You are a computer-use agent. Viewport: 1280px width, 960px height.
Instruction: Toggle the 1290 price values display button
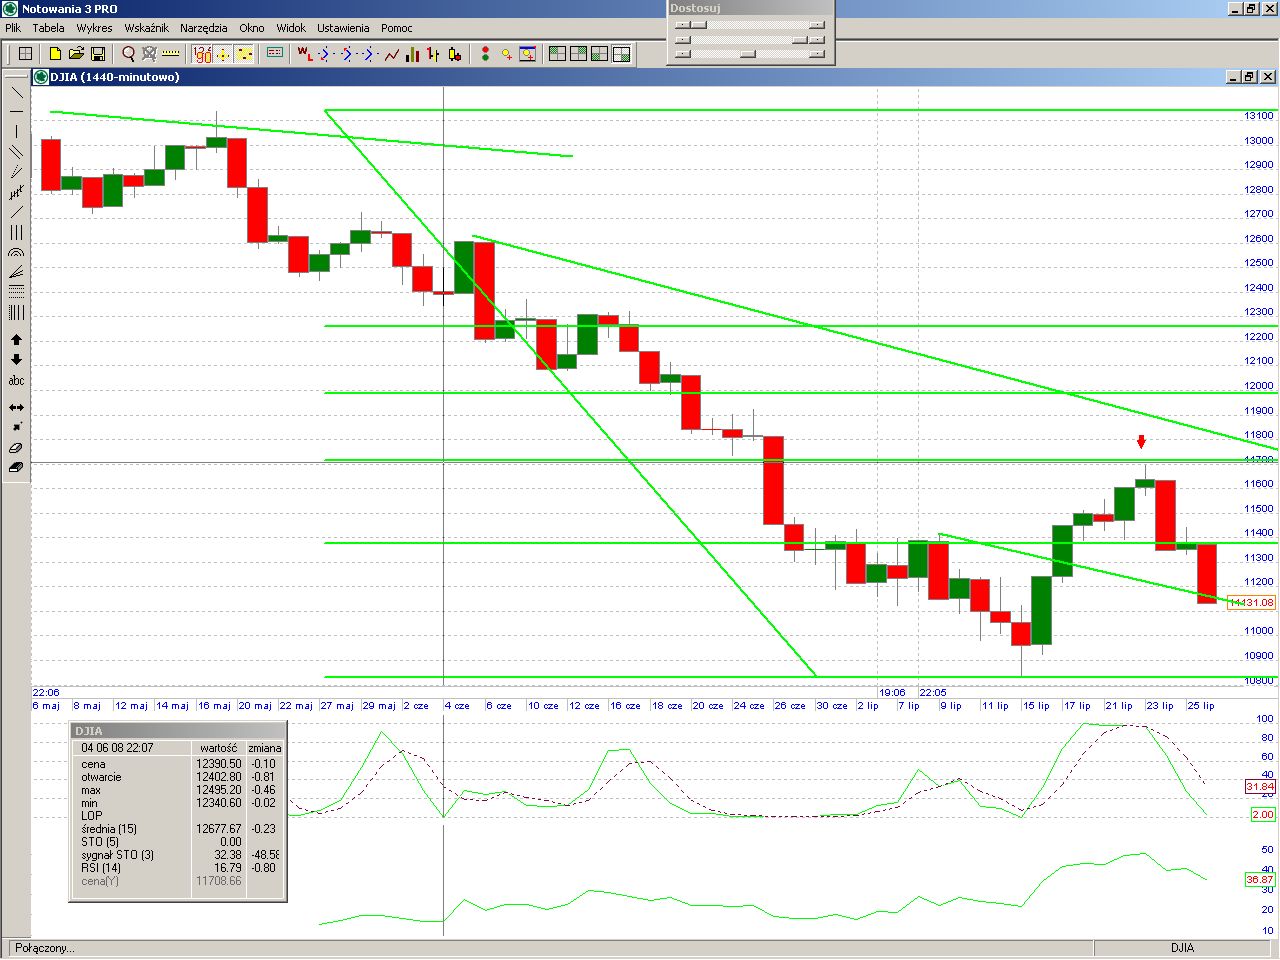tap(202, 54)
